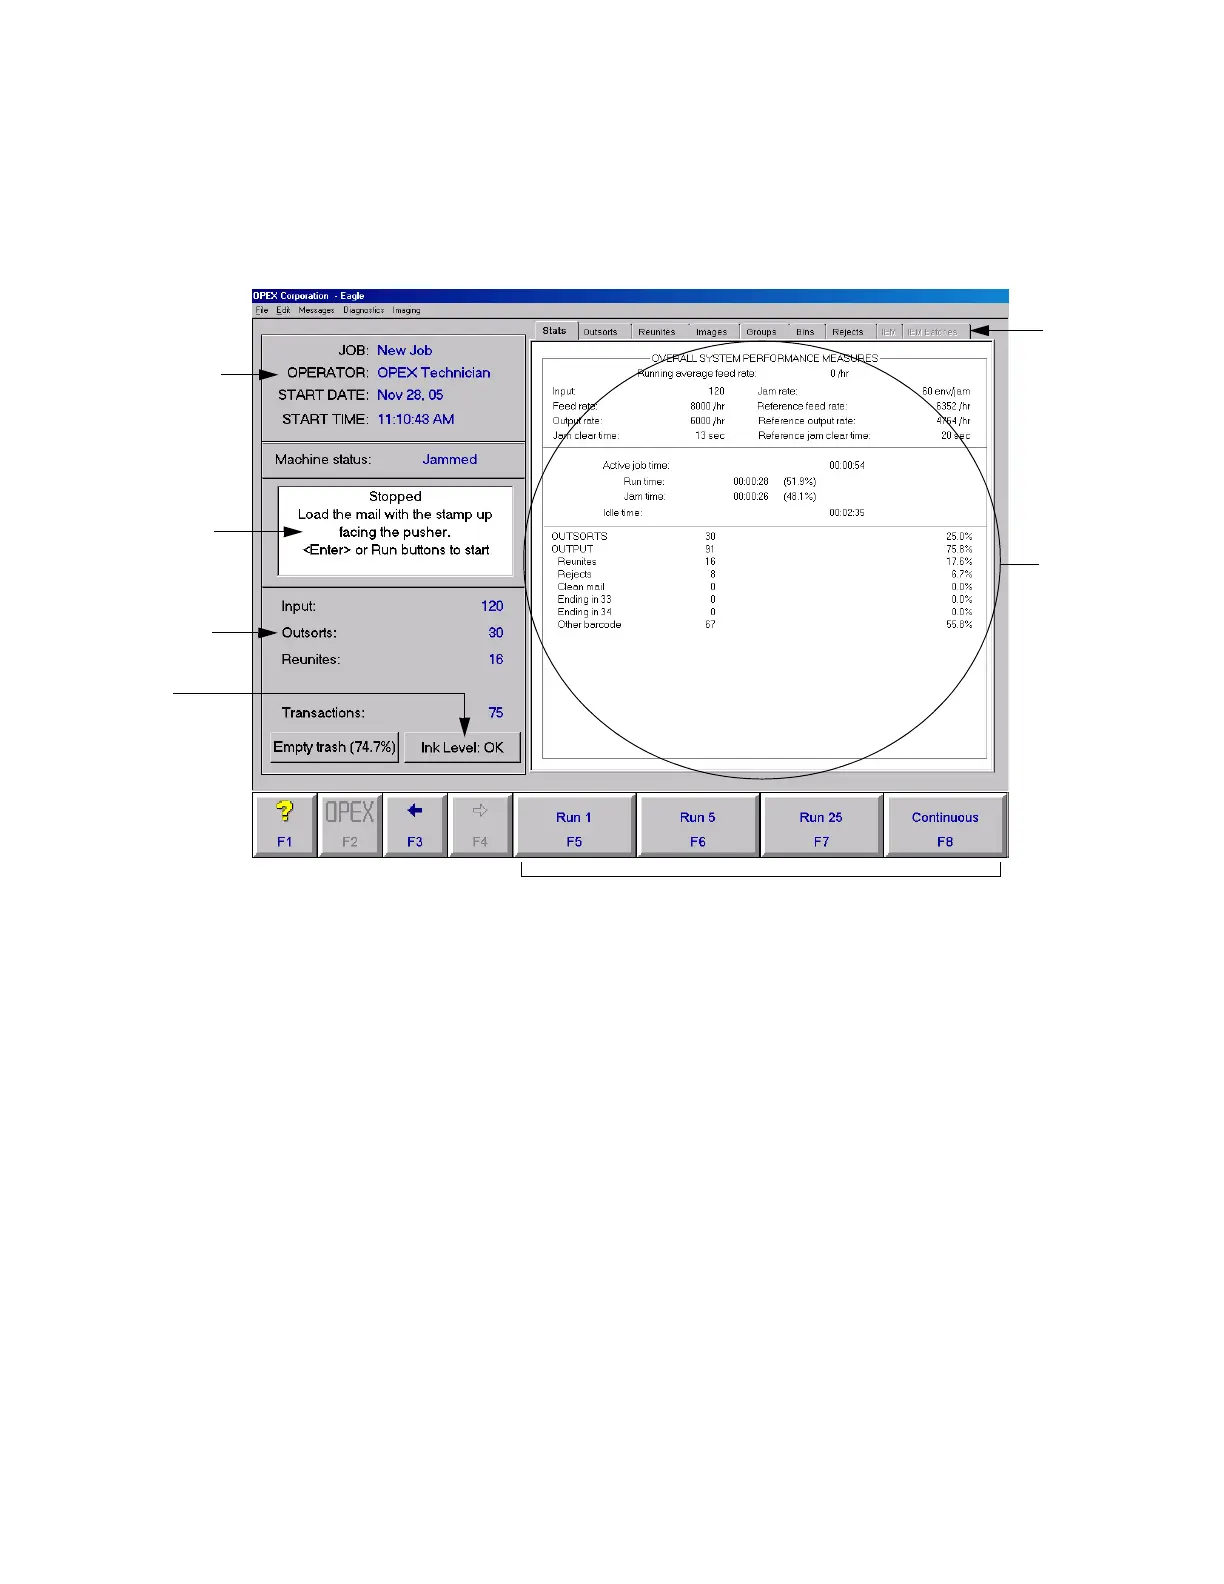Viewport: 1224px width, 1584px height.
Task: Show the Images tab
Action: tap(712, 332)
